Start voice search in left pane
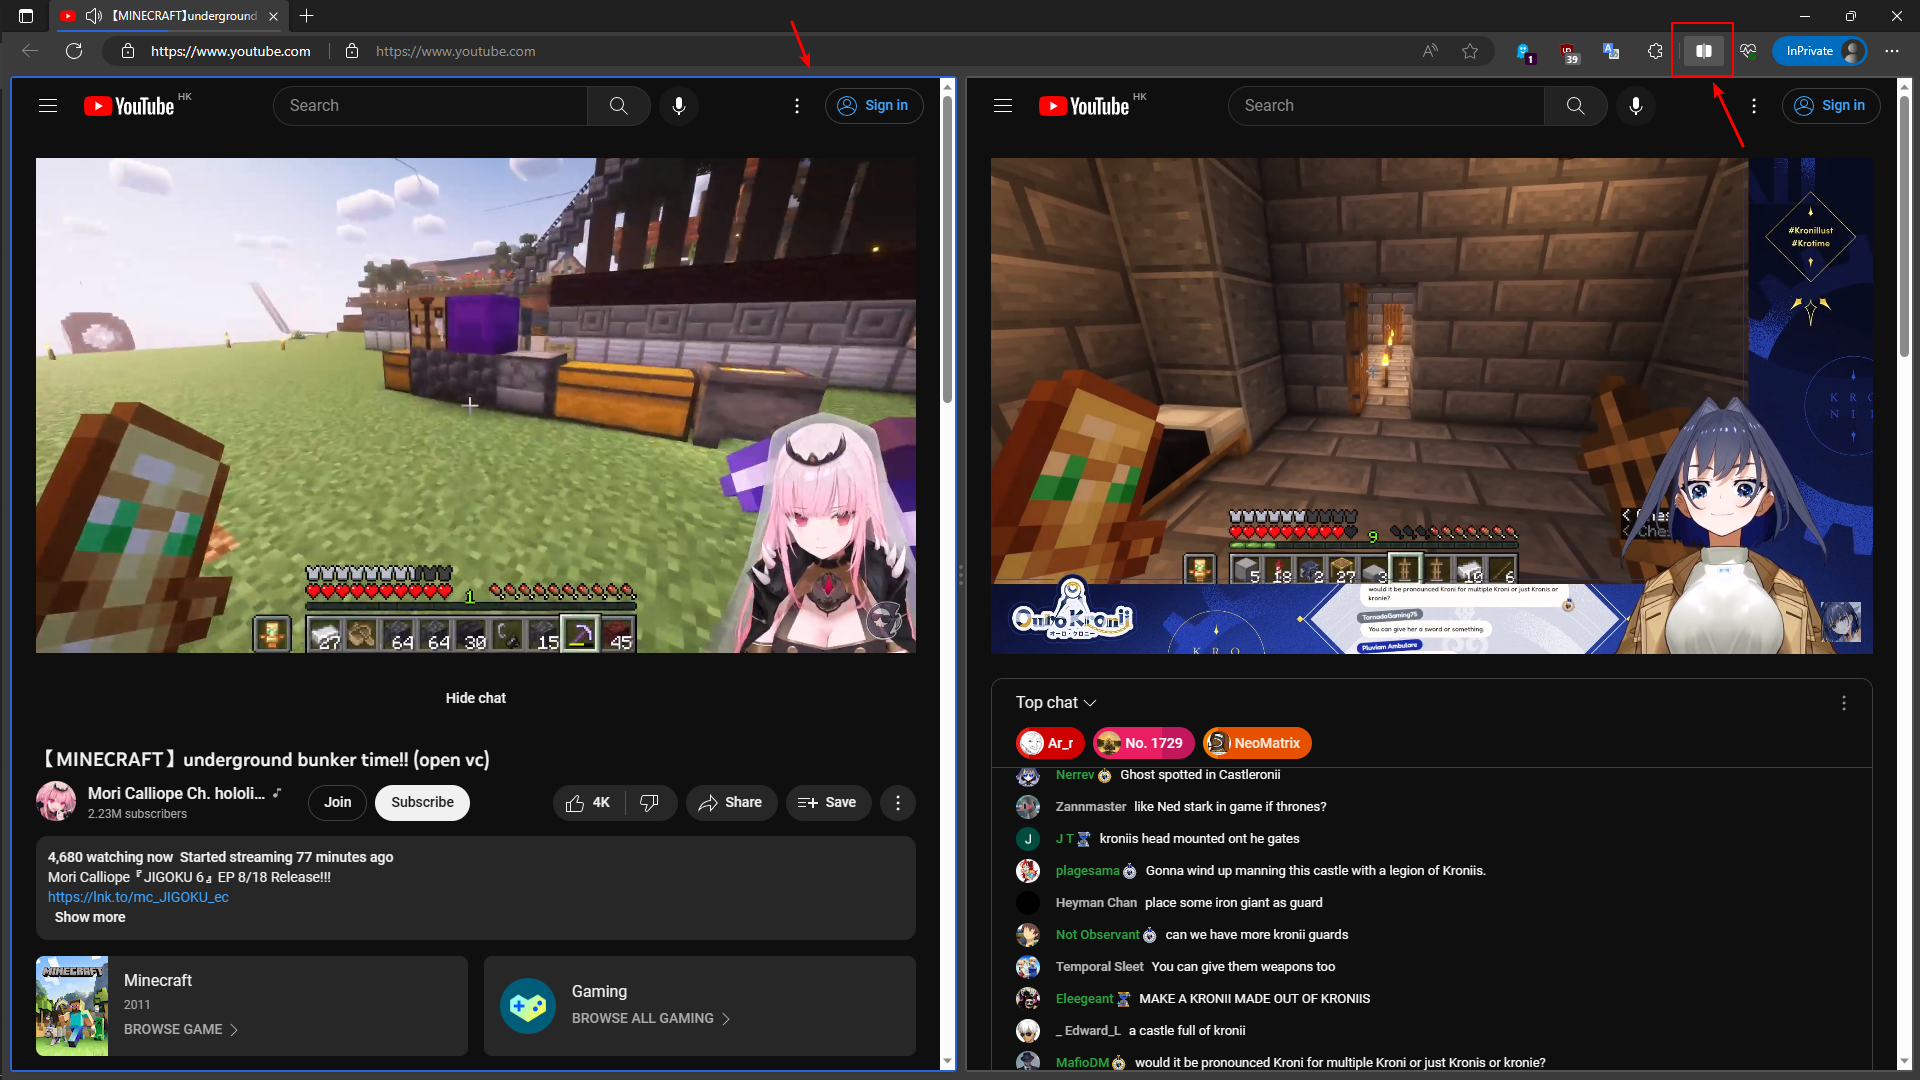 679,106
